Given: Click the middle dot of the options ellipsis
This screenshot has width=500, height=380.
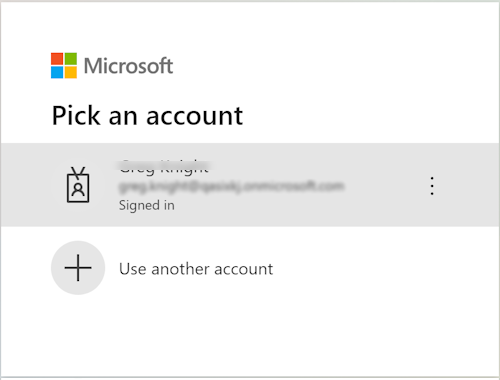Looking at the screenshot, I should 432,186.
